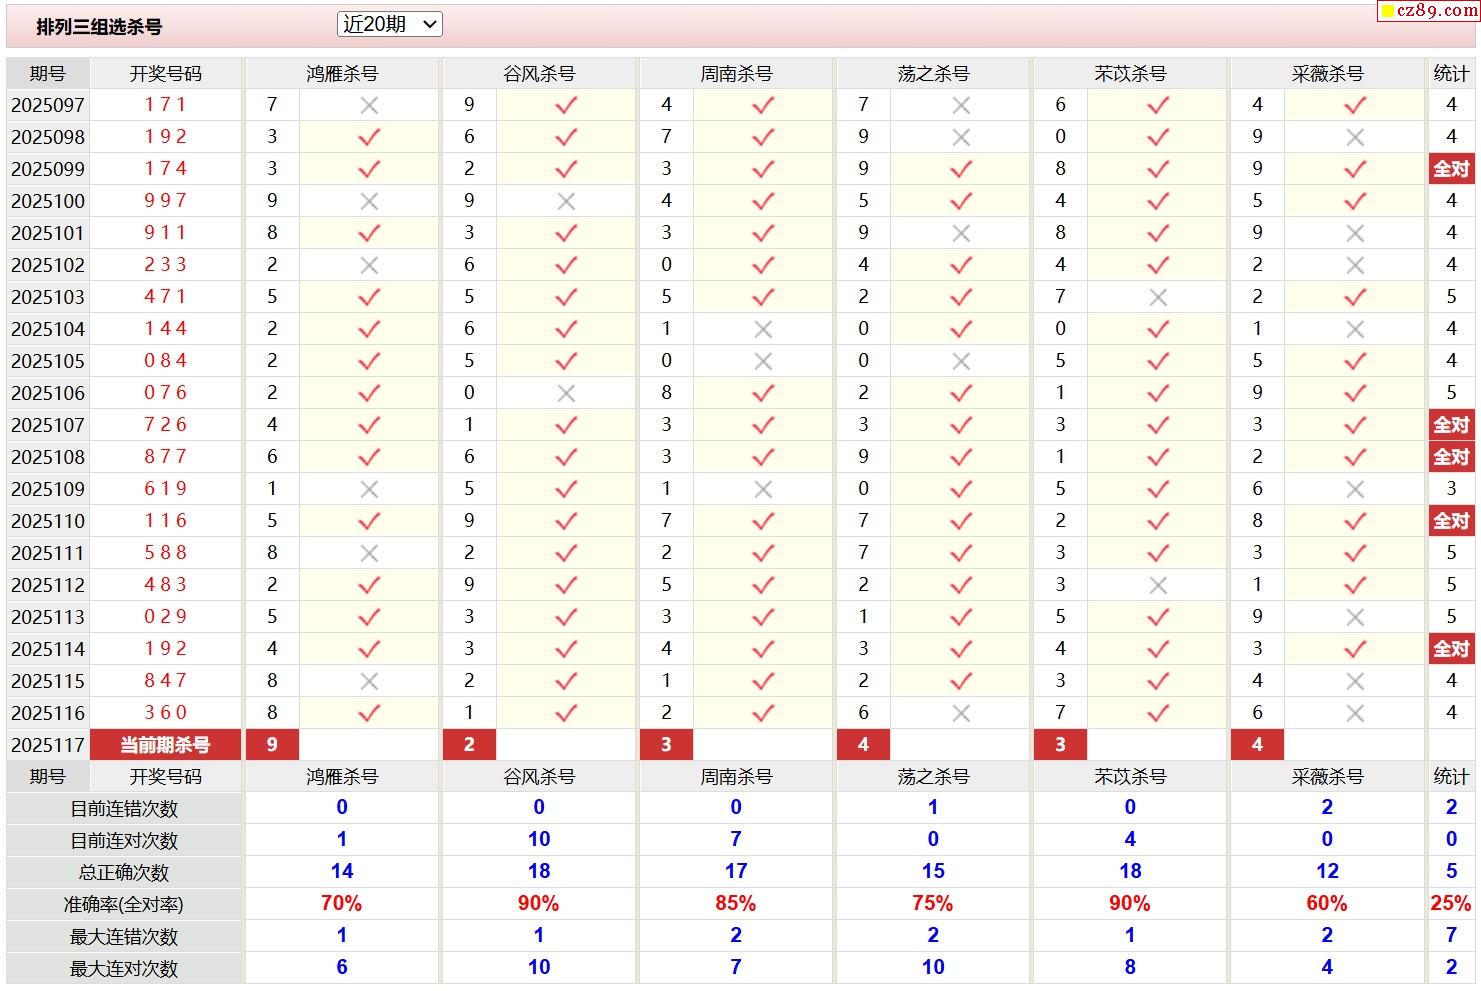
Task: Click the 采薇 cross mark in row 2025116
Action: [x=1355, y=713]
